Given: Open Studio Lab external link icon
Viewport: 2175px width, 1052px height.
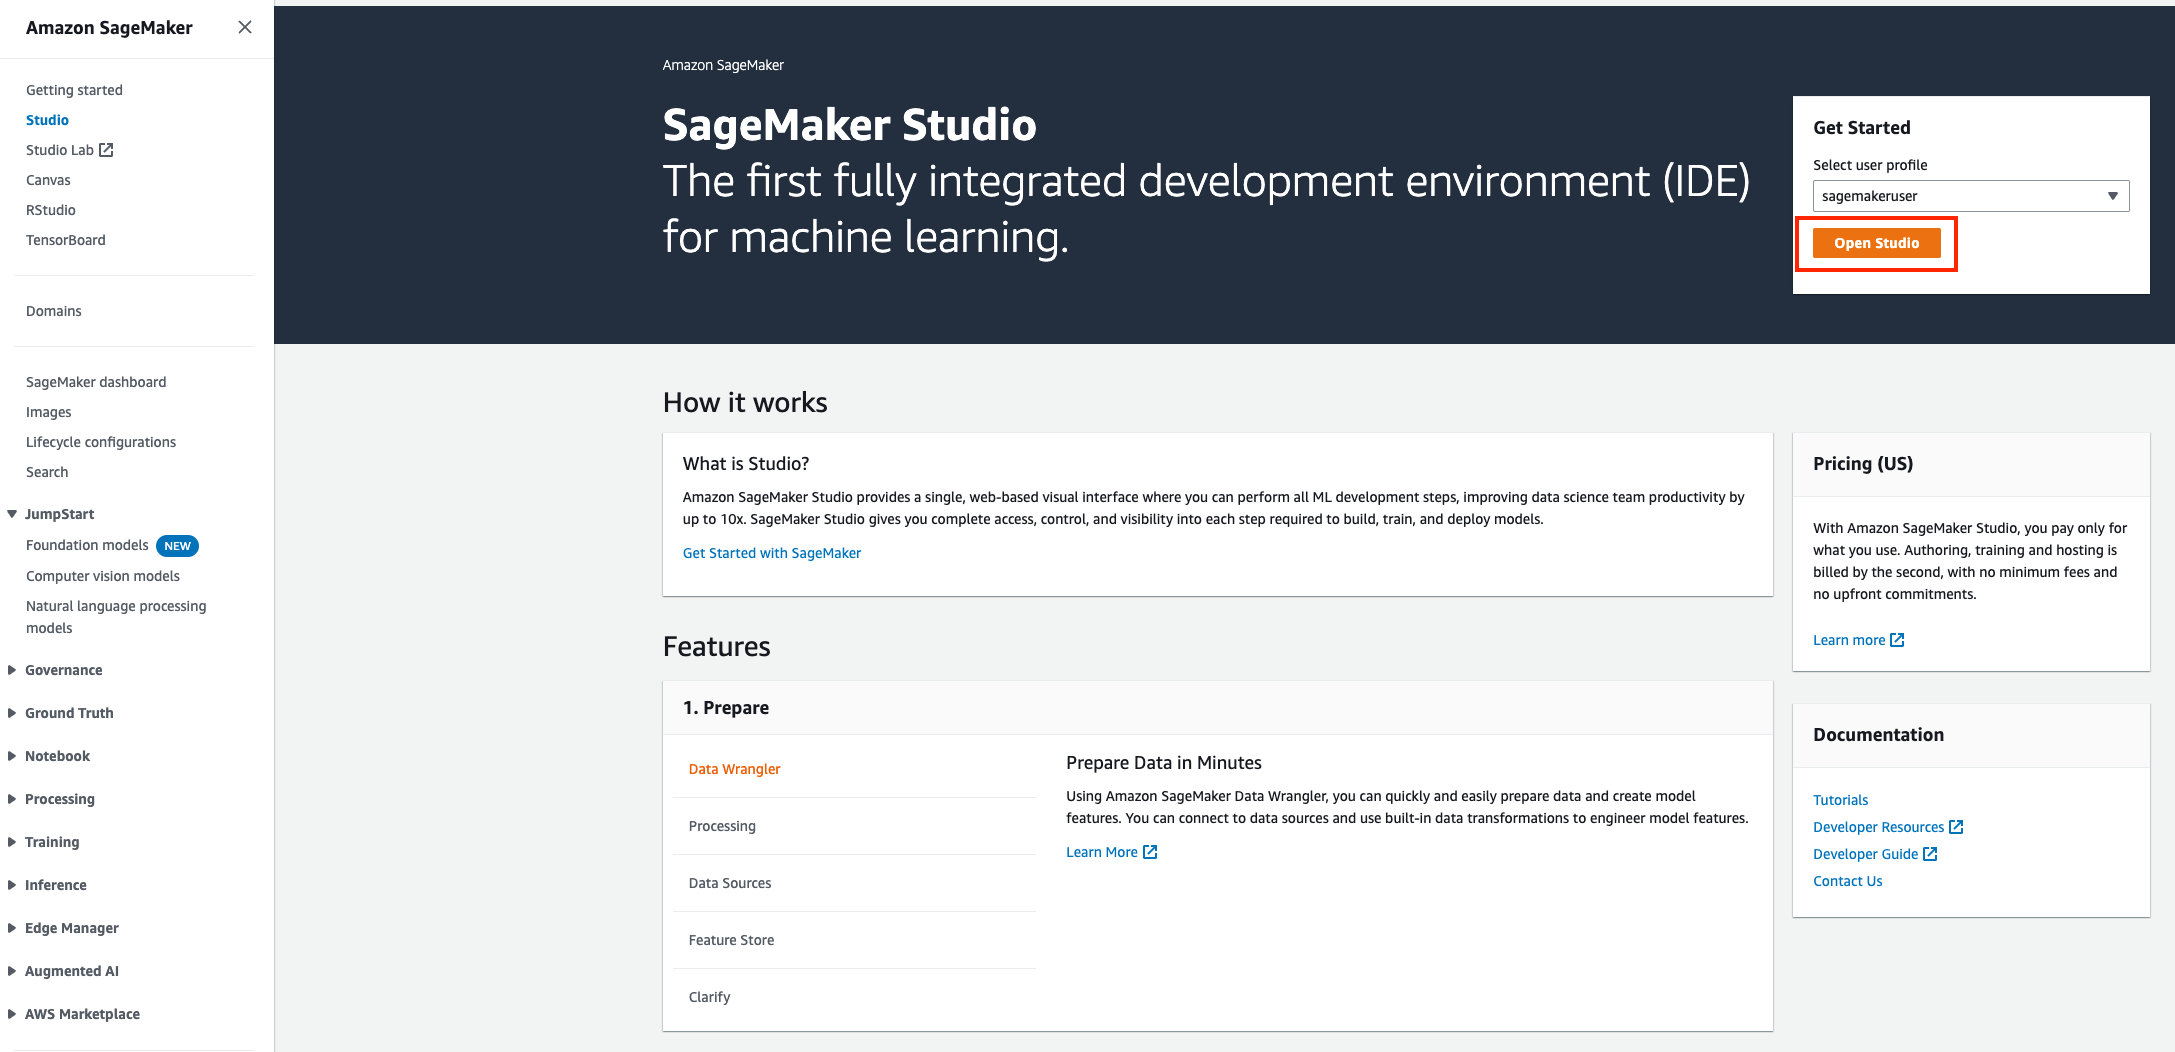Looking at the screenshot, I should (x=106, y=150).
